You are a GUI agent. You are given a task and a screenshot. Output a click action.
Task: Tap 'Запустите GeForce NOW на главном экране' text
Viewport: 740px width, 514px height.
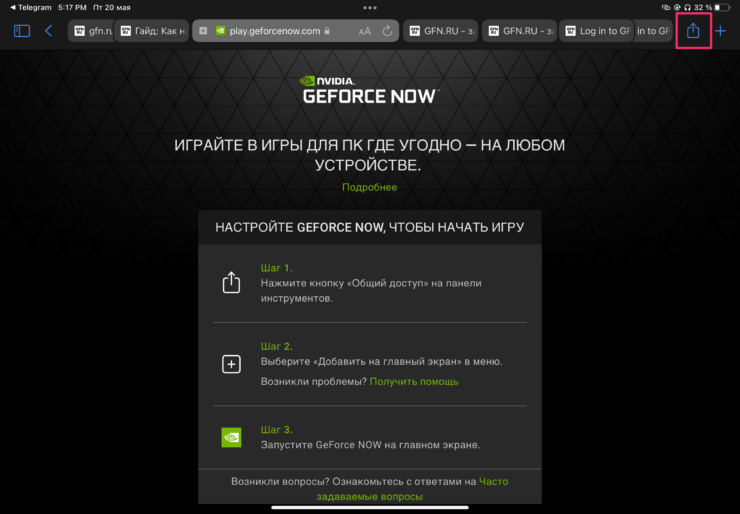pyautogui.click(x=370, y=445)
